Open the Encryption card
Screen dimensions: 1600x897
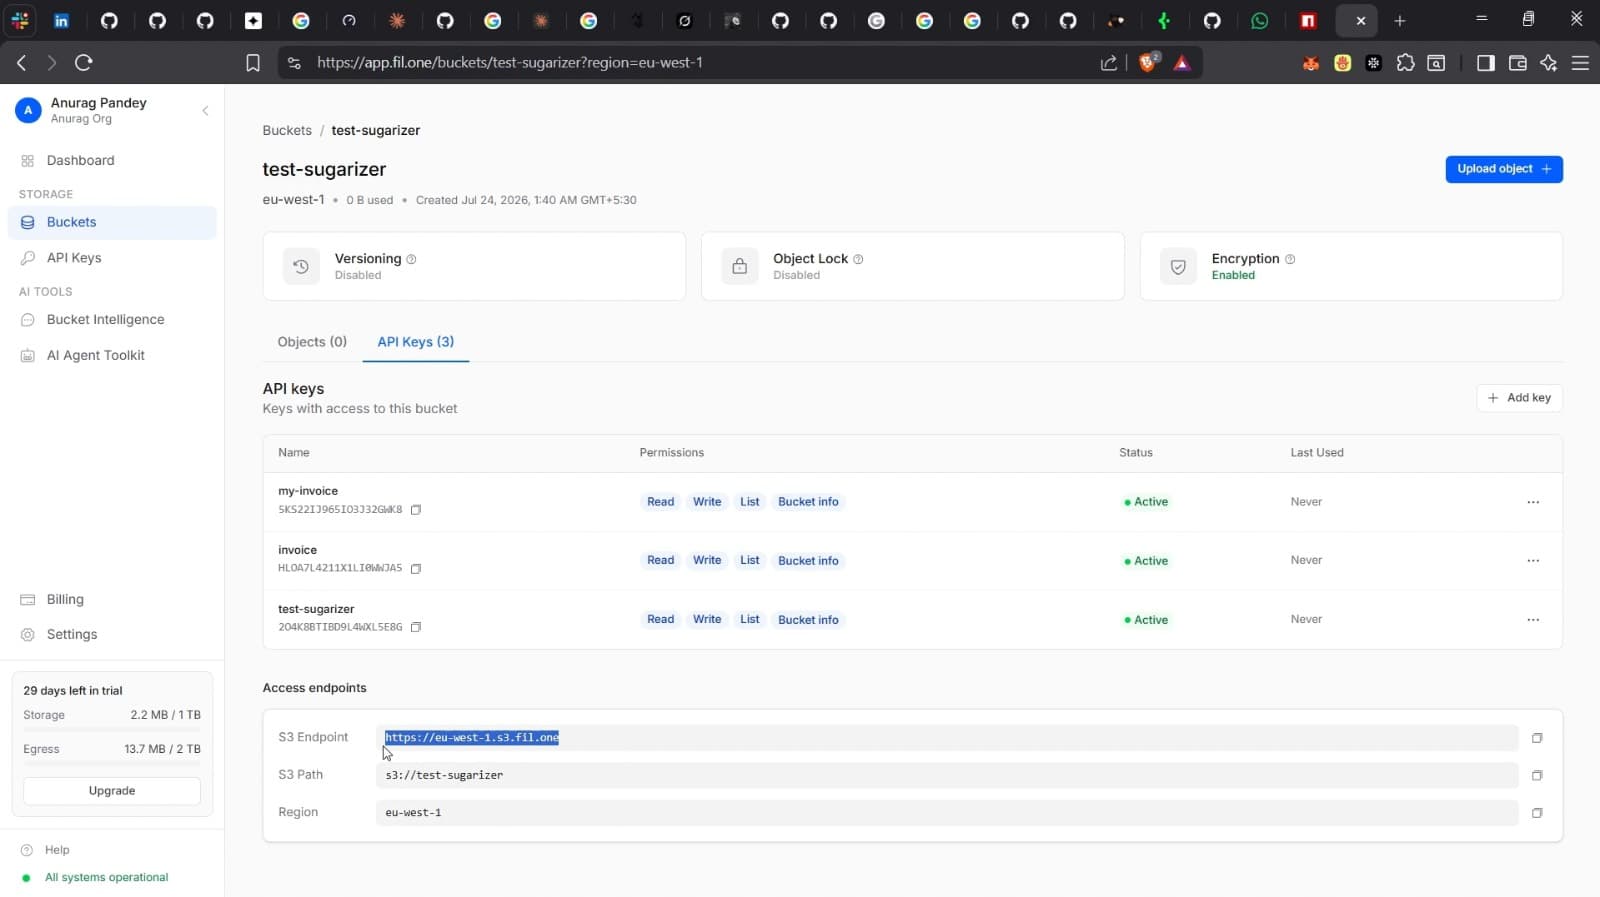click(1351, 267)
